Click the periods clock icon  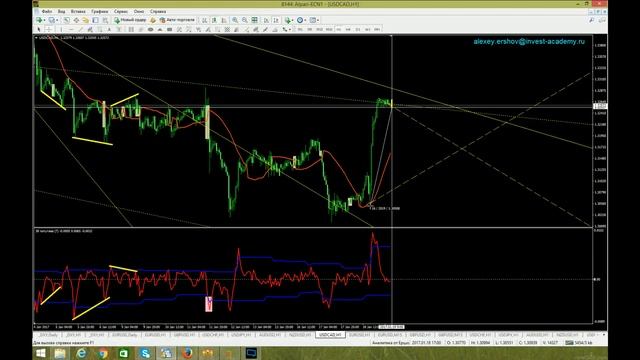click(x=300, y=20)
